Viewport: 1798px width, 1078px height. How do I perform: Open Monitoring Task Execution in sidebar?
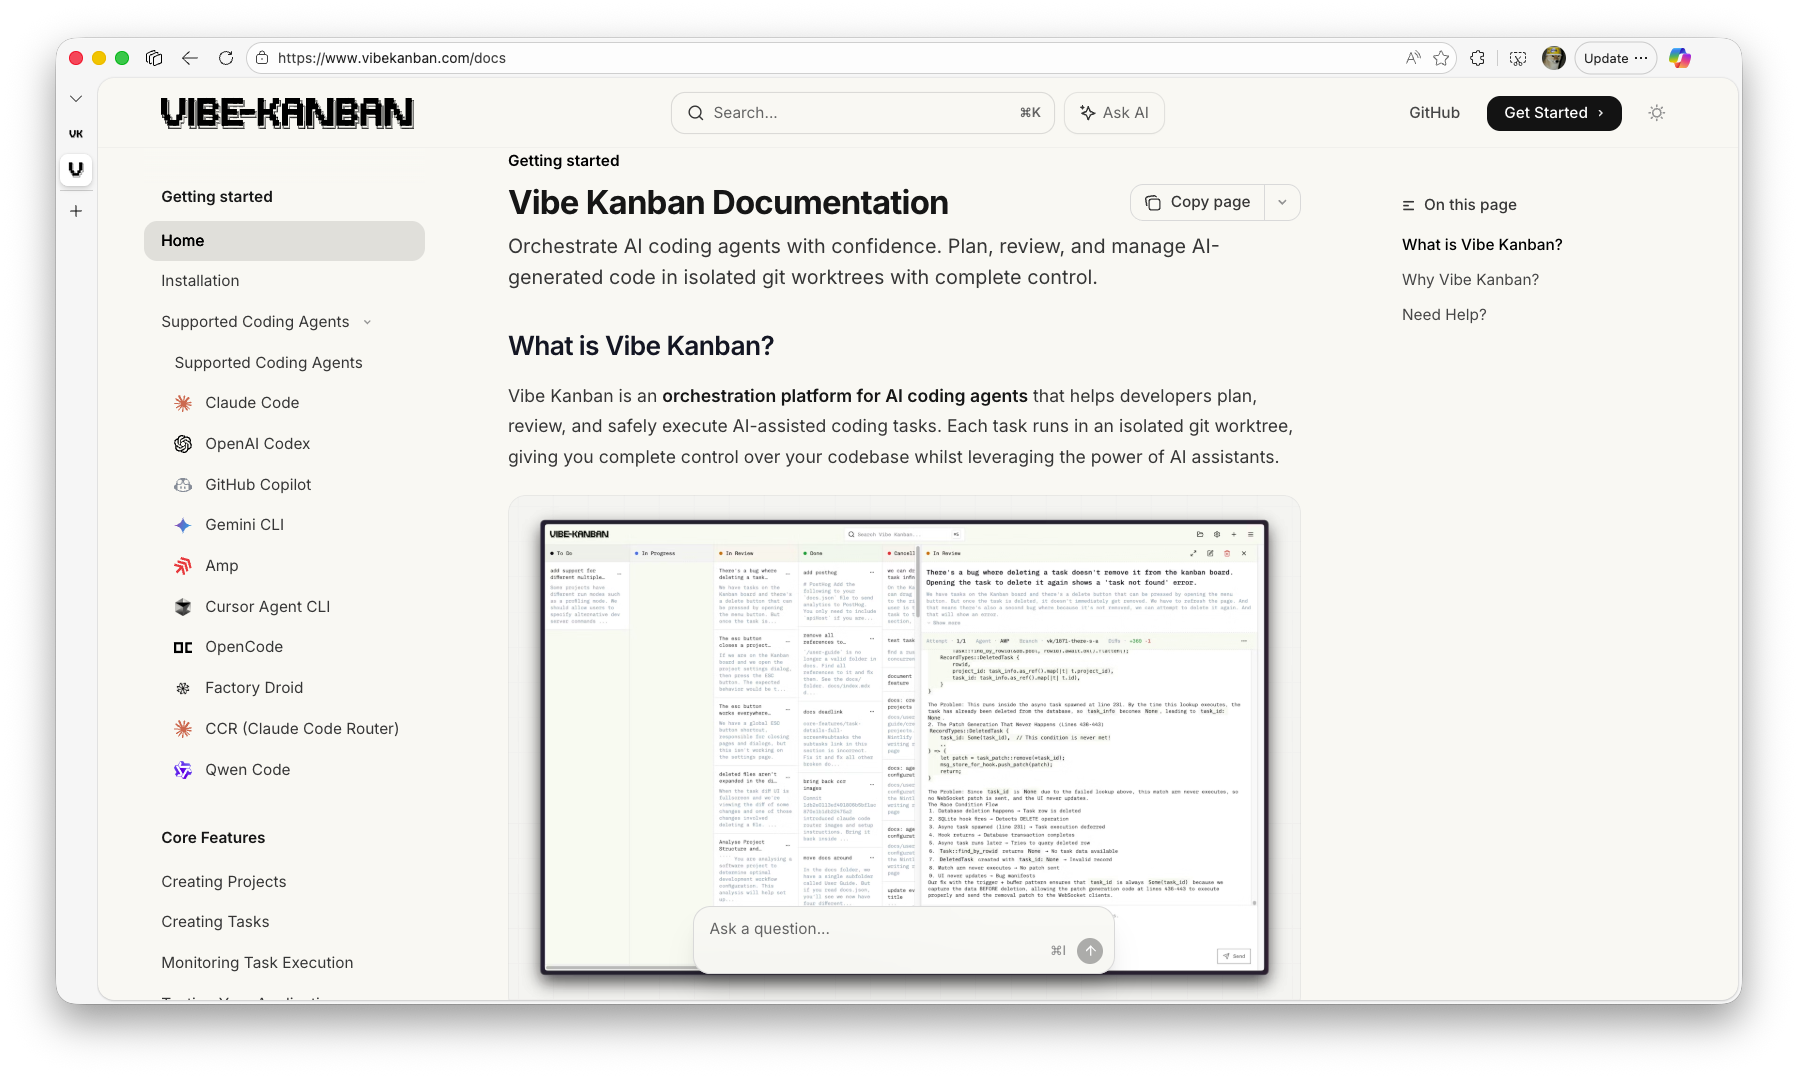(x=257, y=963)
